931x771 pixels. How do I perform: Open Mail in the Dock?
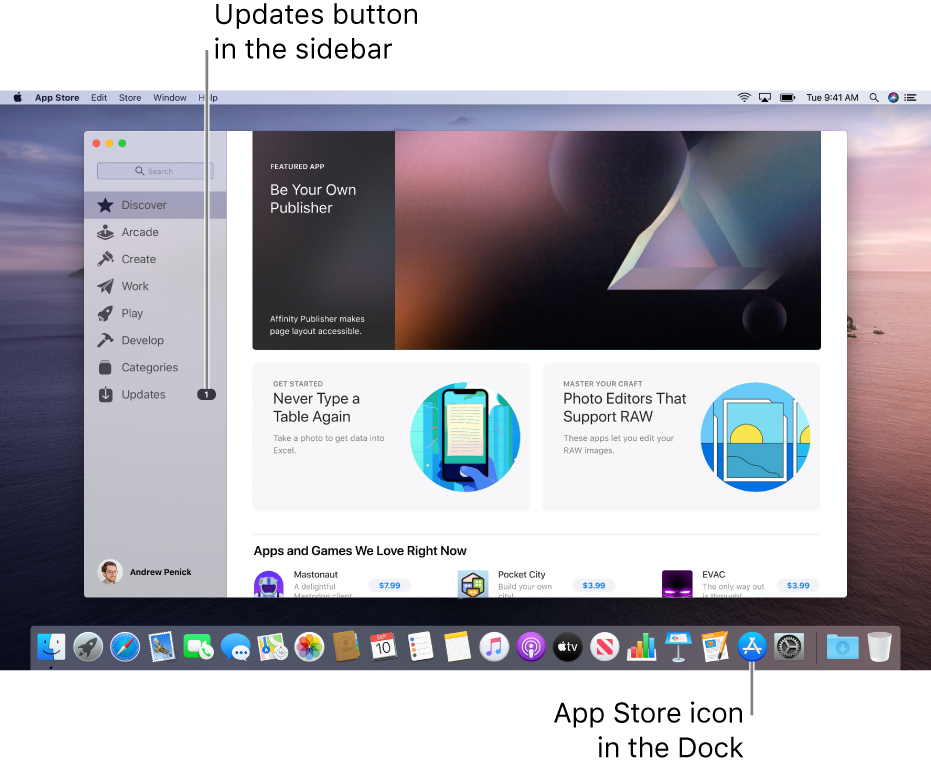[x=162, y=646]
